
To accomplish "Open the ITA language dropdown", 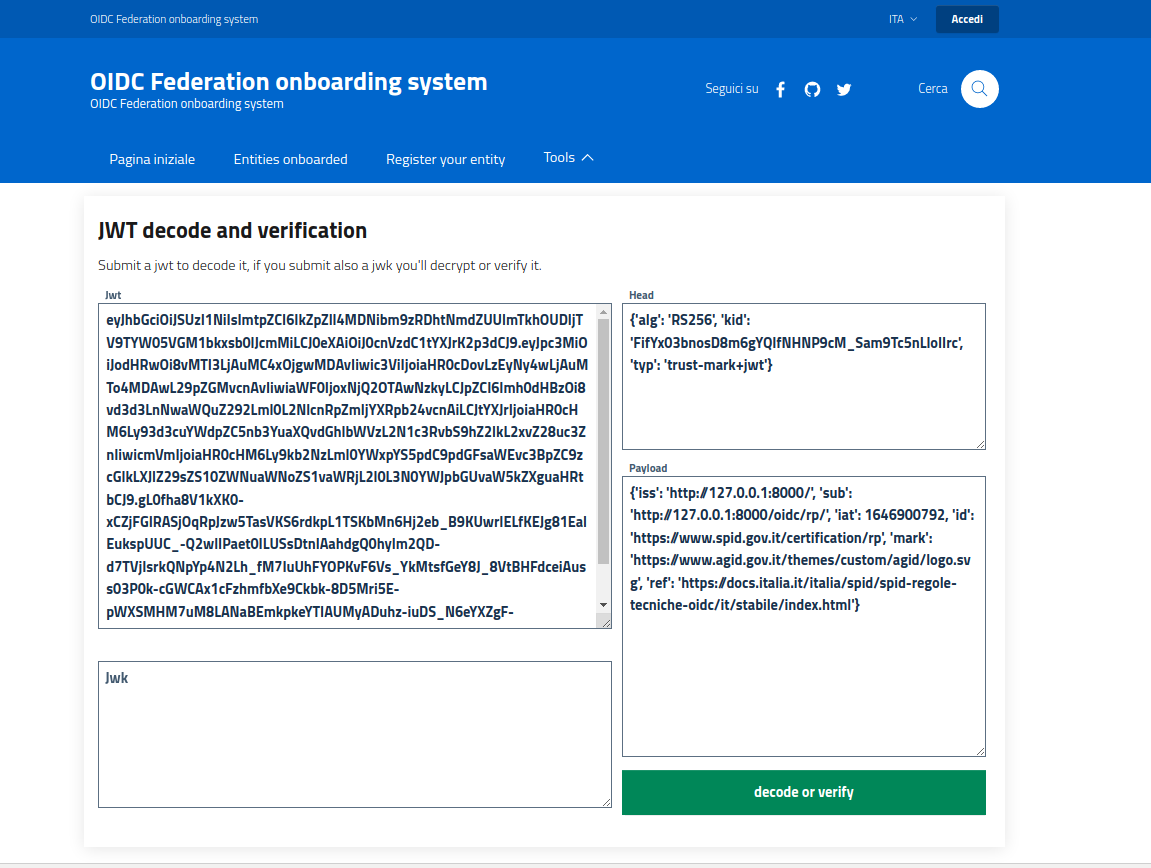I will tap(903, 19).
